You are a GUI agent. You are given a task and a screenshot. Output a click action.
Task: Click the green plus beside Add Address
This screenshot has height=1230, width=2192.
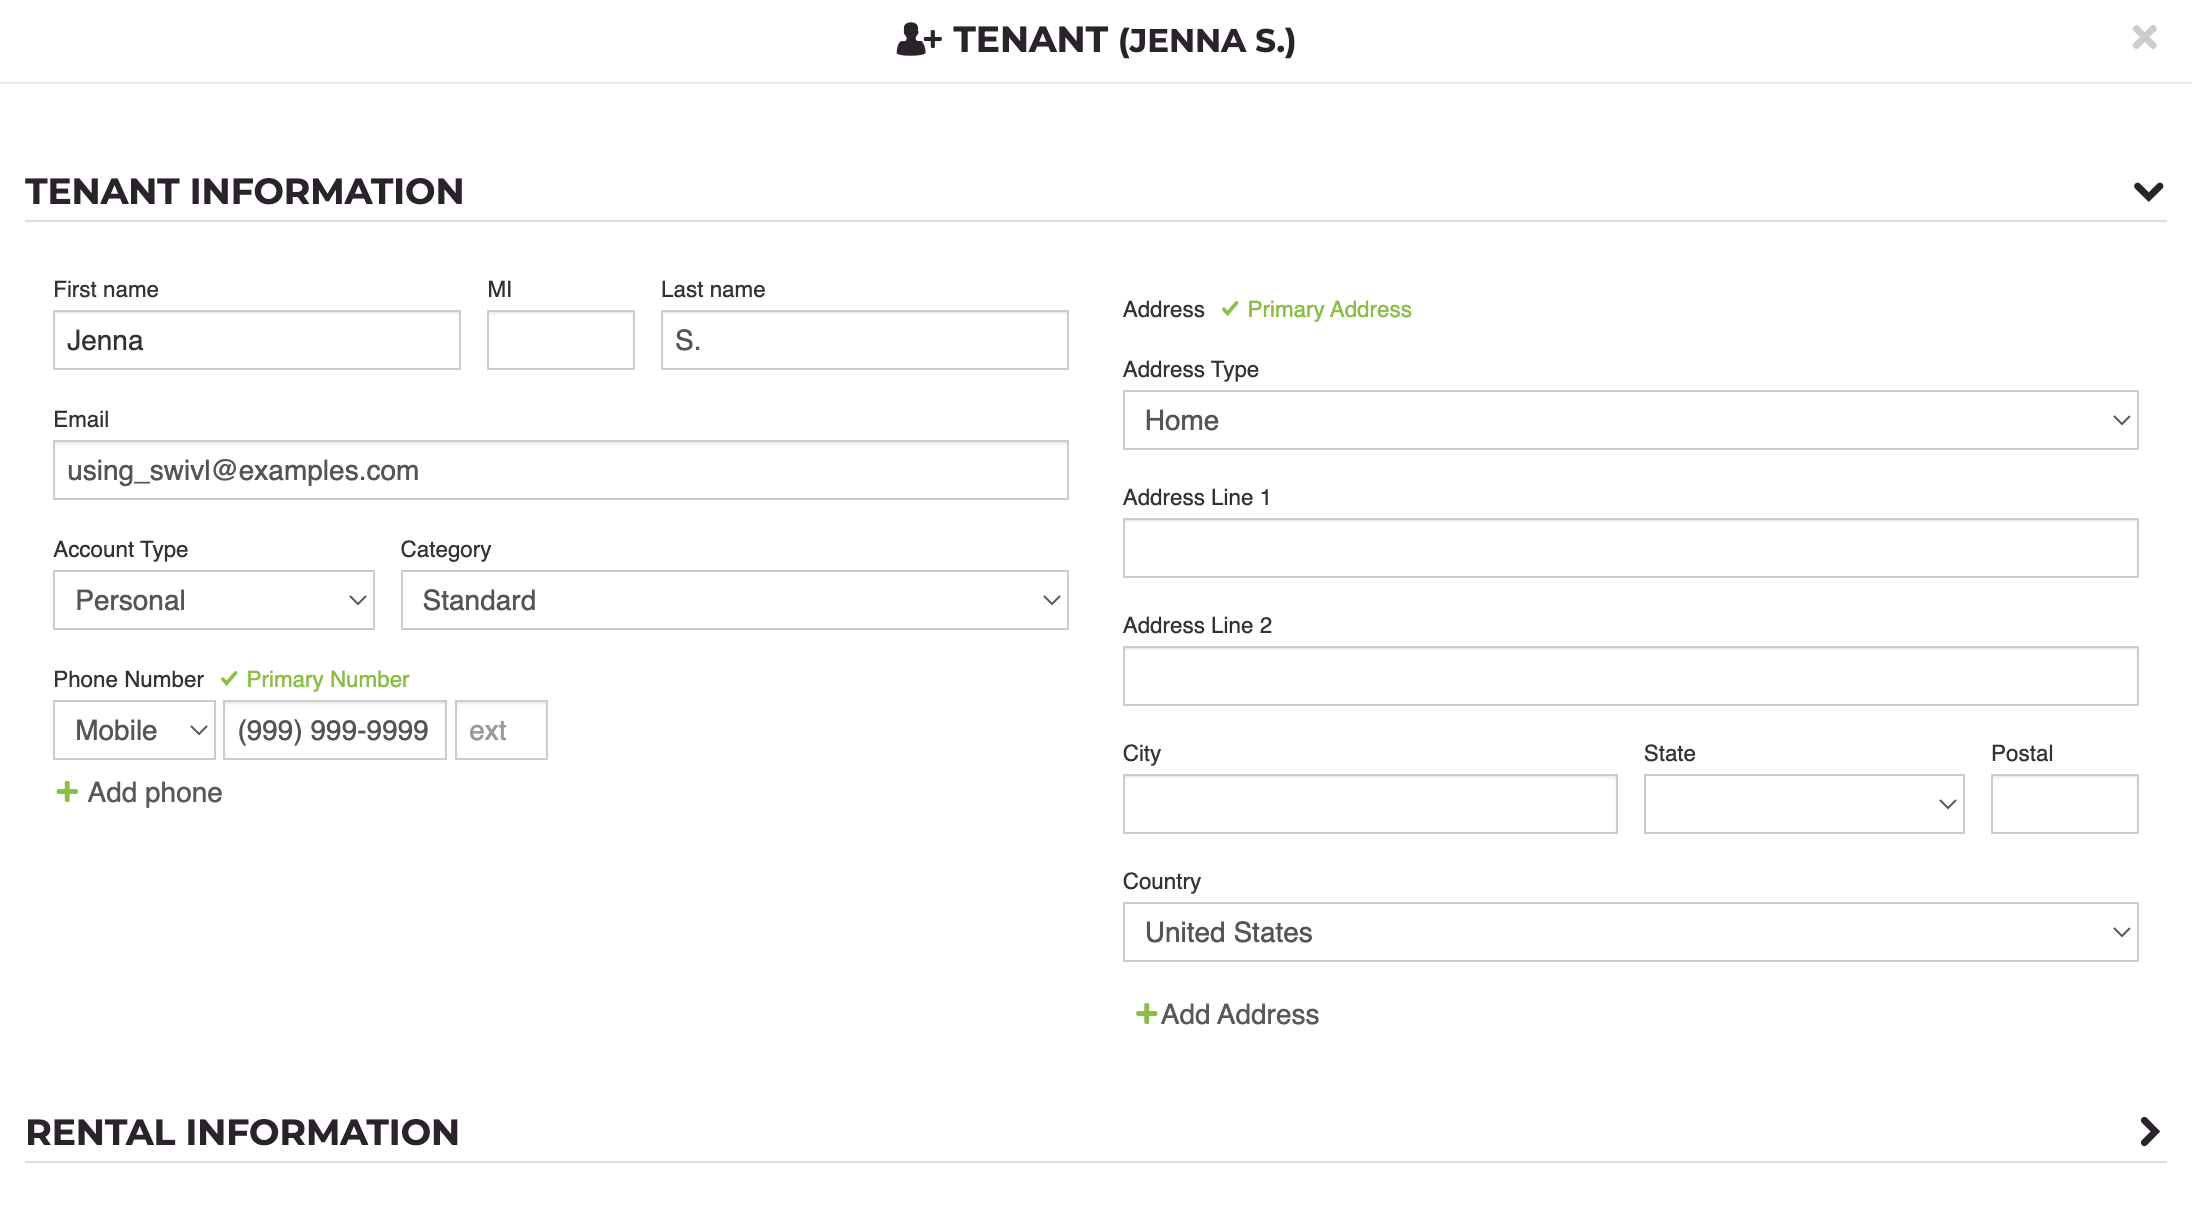[1146, 1014]
